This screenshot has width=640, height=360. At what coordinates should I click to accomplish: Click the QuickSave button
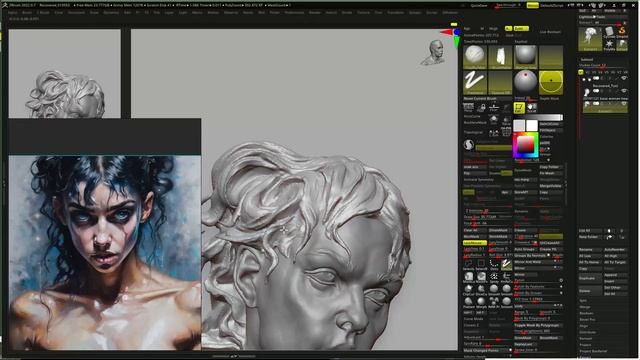[x=479, y=6]
